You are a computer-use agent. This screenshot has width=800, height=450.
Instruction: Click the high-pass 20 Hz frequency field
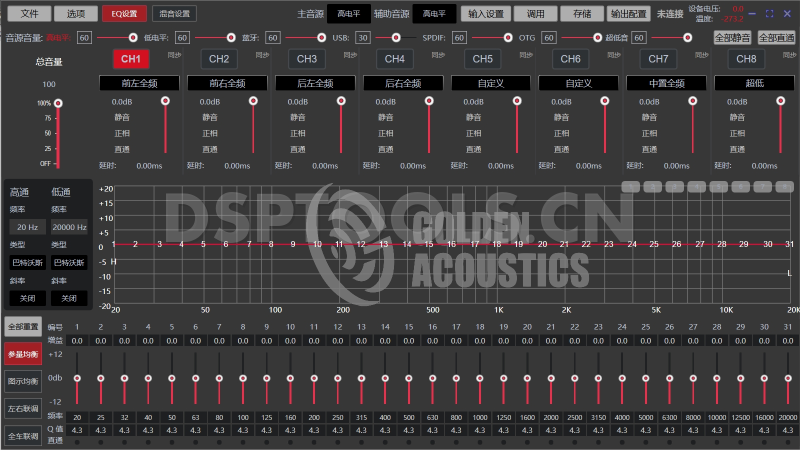pyautogui.click(x=28, y=227)
